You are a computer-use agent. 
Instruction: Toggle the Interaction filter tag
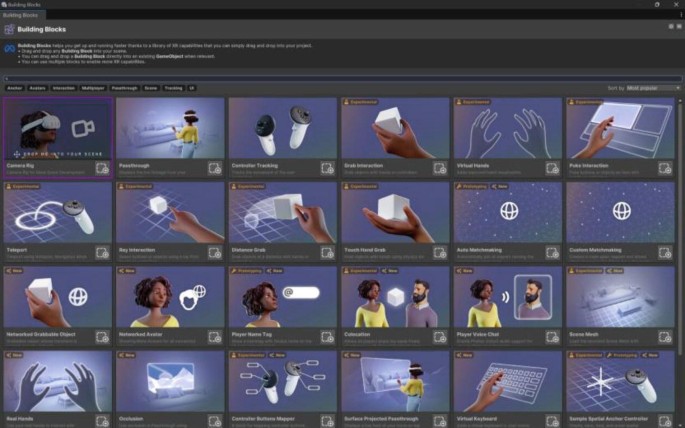click(x=63, y=88)
